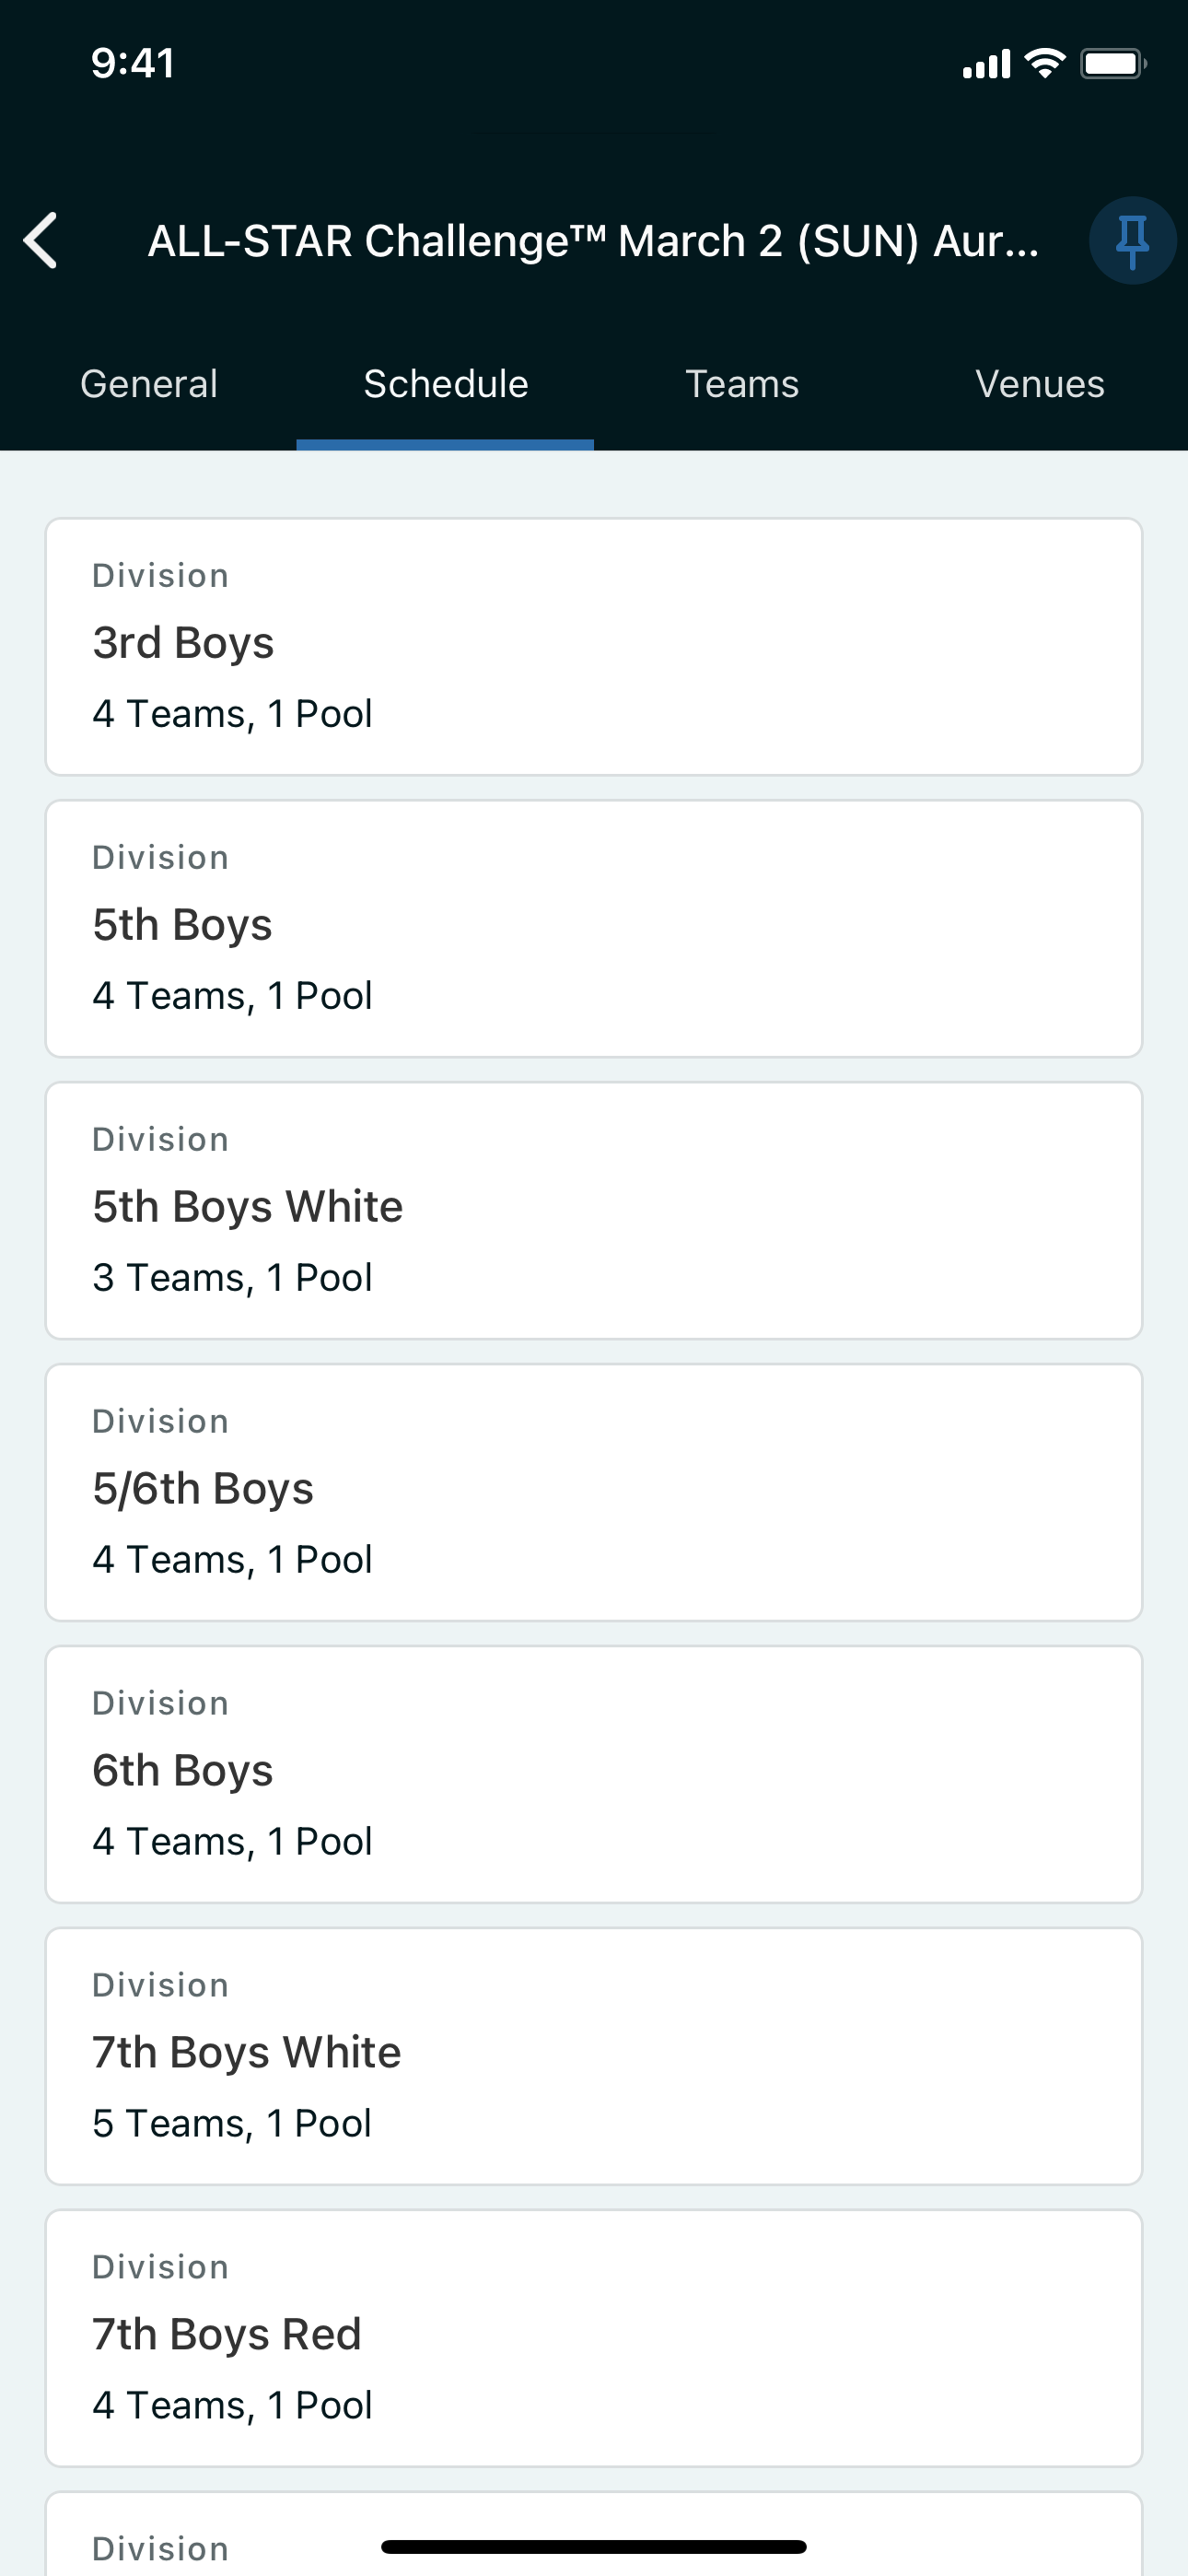Open the 3rd Boys division card
This screenshot has width=1188, height=2576.
594,646
